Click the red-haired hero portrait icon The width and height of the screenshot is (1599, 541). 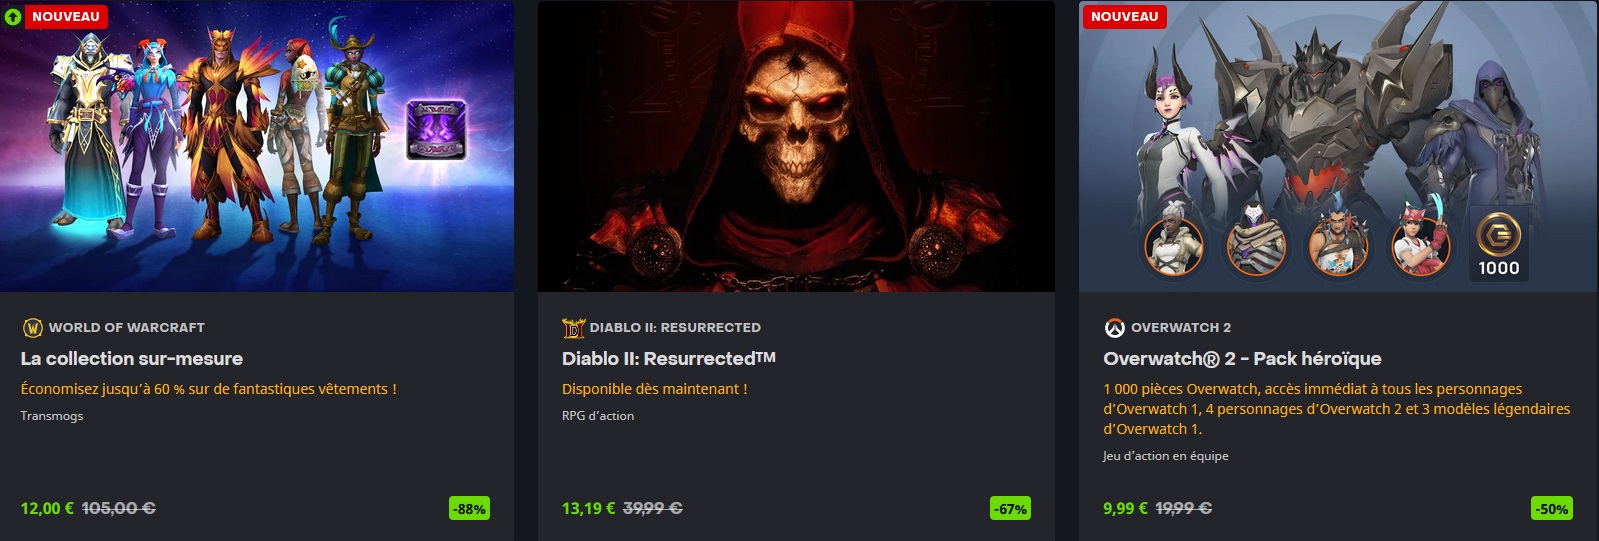tap(1421, 245)
